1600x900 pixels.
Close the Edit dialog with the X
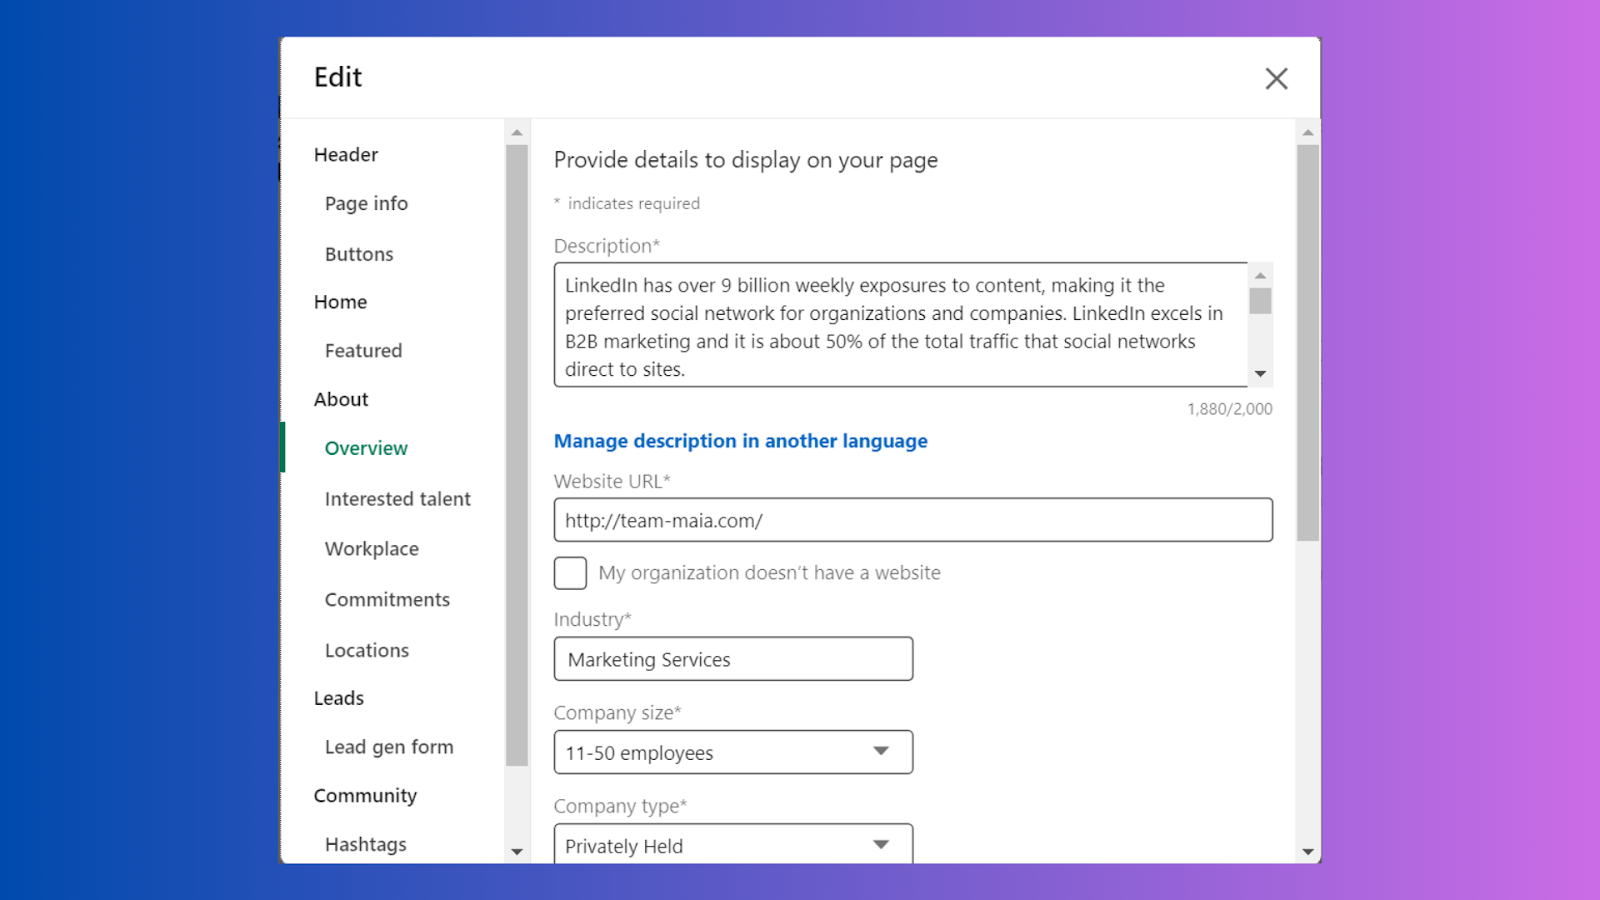point(1276,79)
